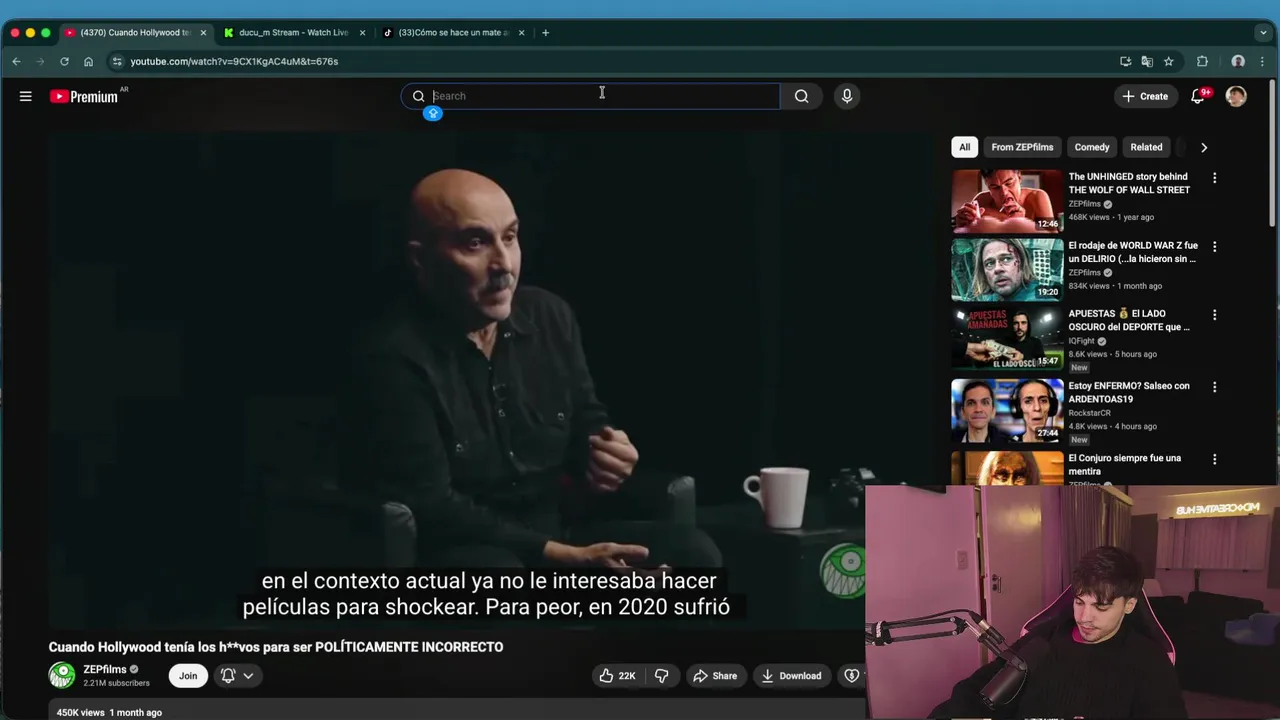Image resolution: width=1280 pixels, height=720 pixels.
Task: Go to YouTube Premium home logo
Action: pyautogui.click(x=84, y=96)
